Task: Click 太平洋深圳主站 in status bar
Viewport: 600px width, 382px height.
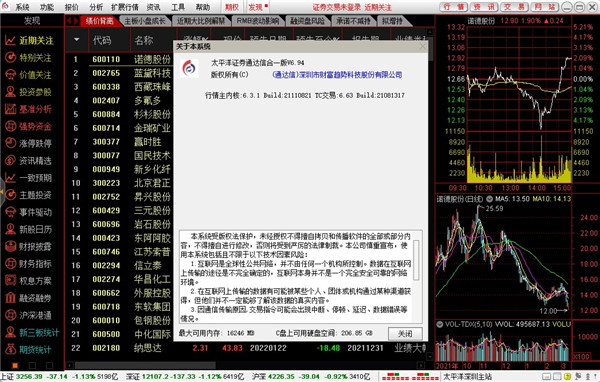Action: (x=468, y=377)
